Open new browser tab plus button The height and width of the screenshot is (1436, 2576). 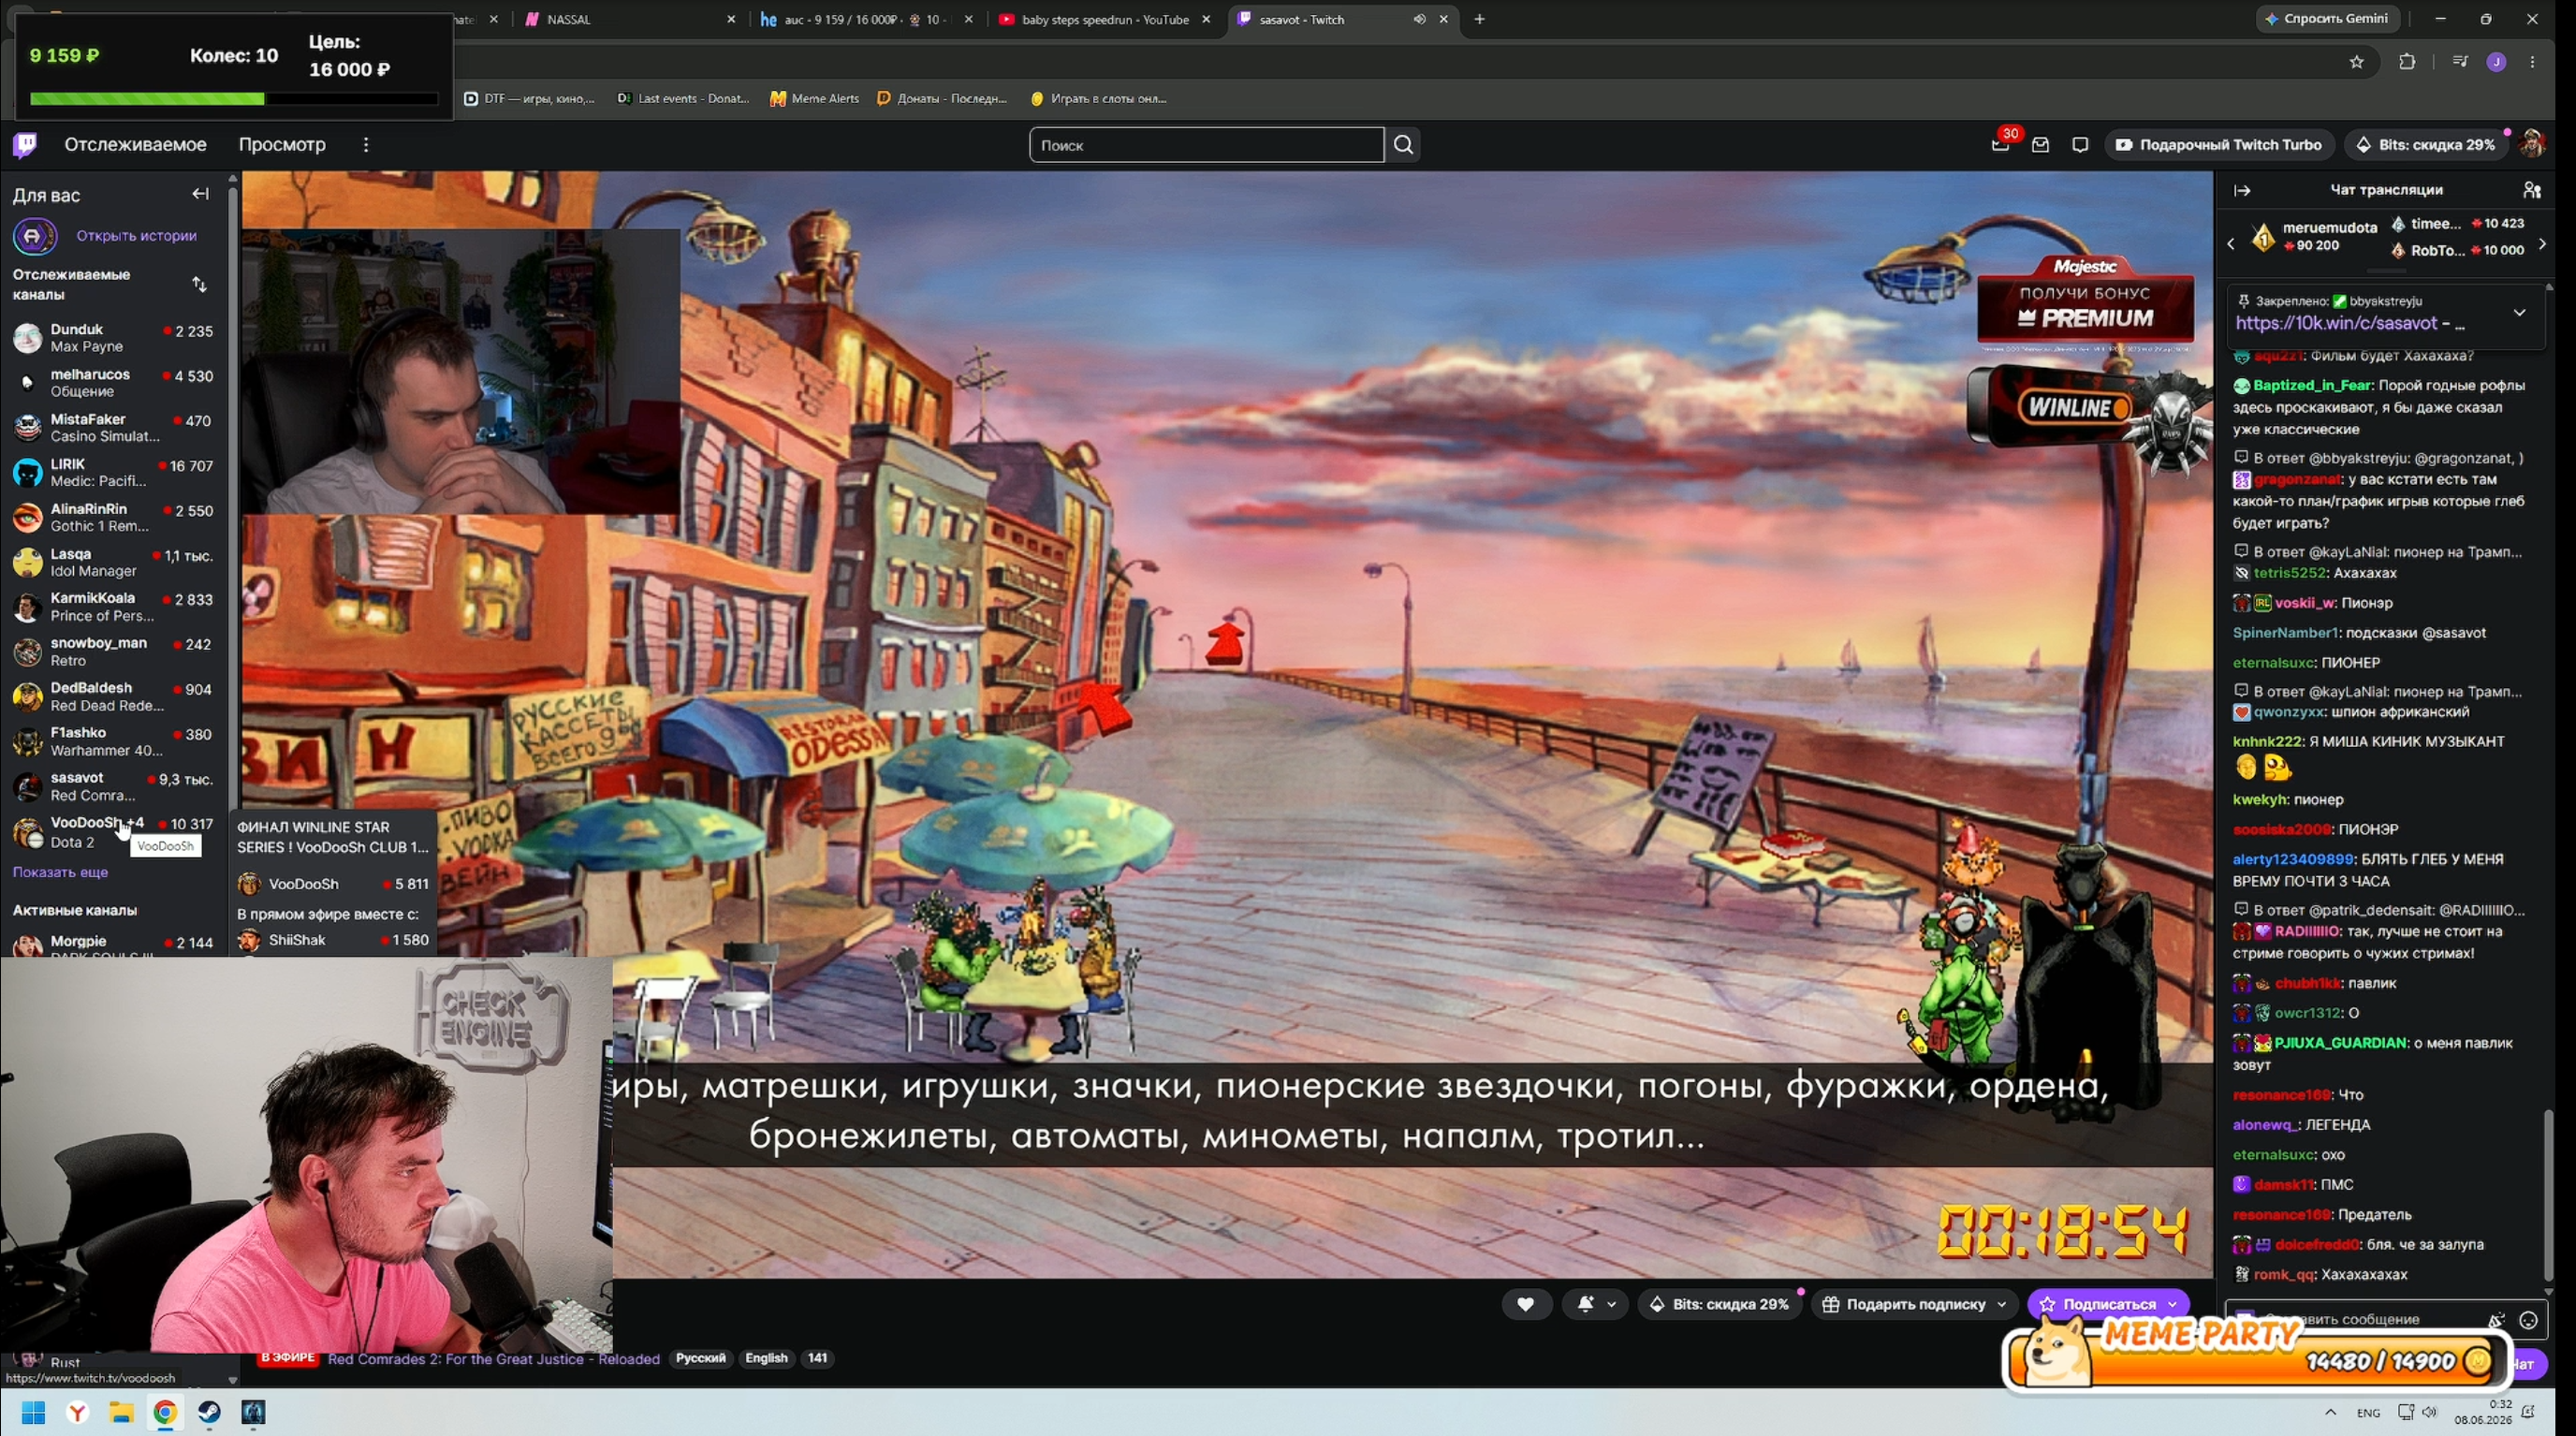[x=1479, y=19]
